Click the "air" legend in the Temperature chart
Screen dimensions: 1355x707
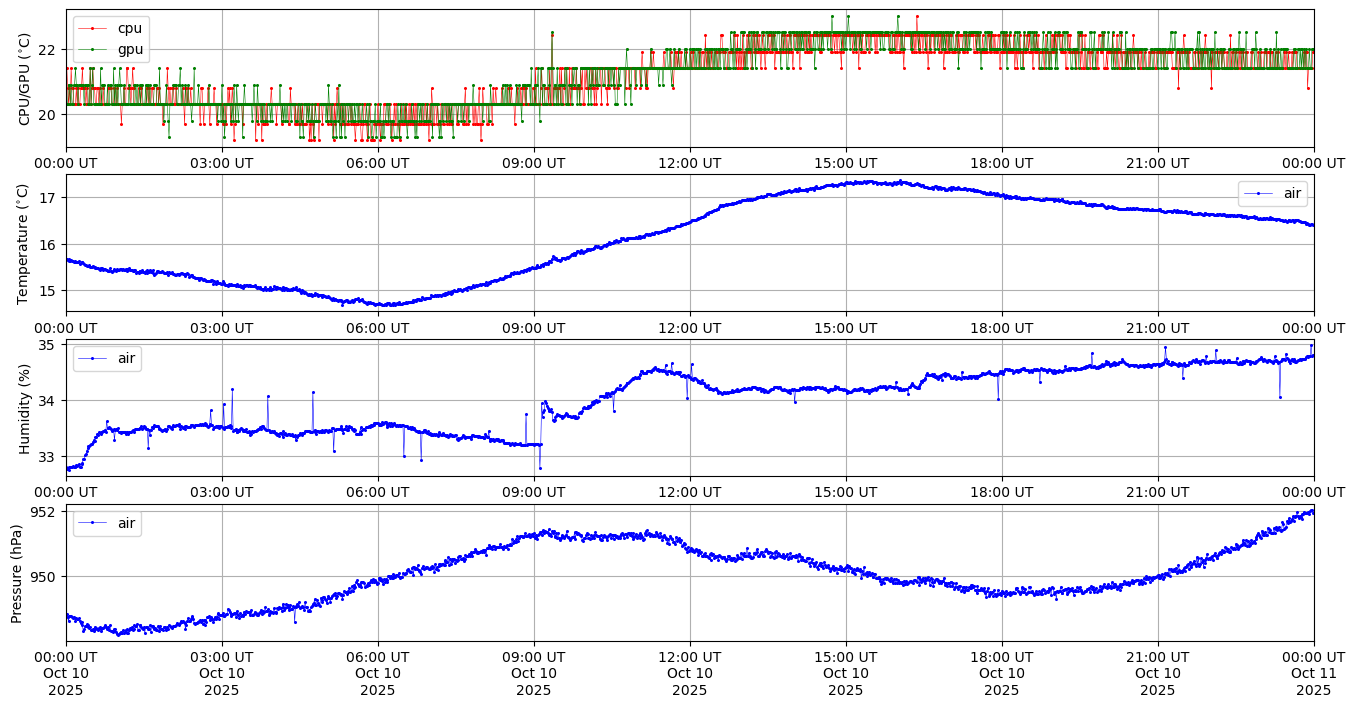pyautogui.click(x=1272, y=194)
